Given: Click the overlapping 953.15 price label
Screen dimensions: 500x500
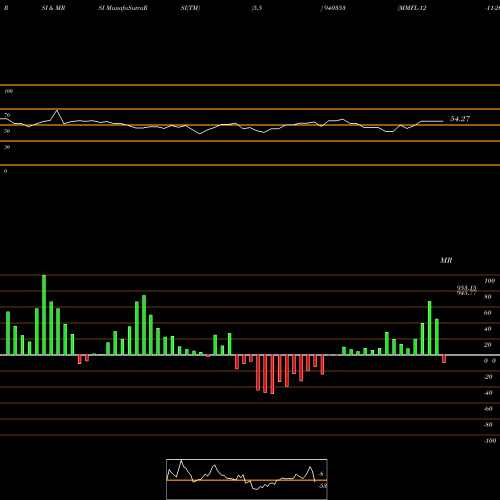Looking at the screenshot, I should (x=466, y=288).
